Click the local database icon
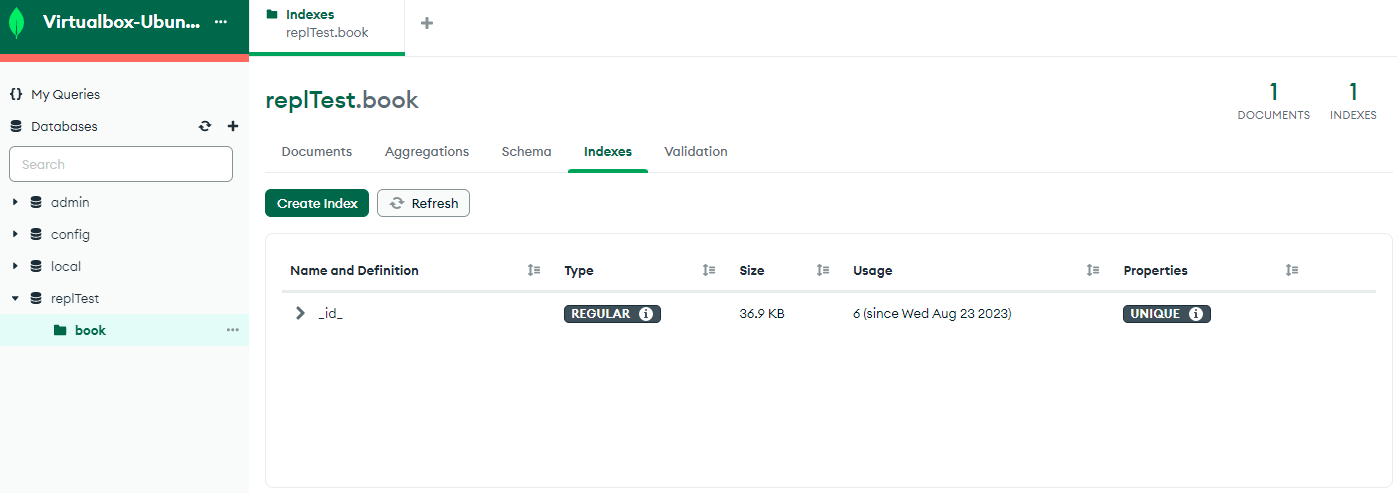This screenshot has height=493, width=1397. pos(36,266)
